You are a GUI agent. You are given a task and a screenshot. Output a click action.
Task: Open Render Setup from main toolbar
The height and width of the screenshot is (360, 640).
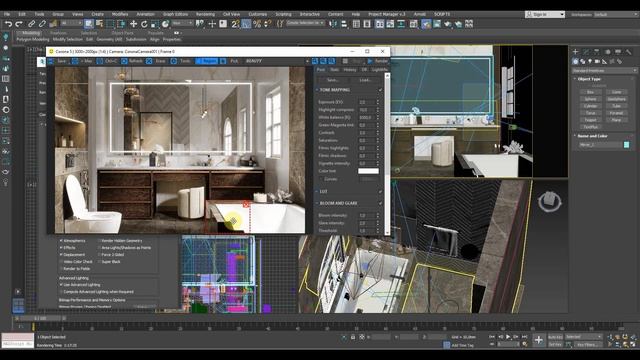point(426,24)
